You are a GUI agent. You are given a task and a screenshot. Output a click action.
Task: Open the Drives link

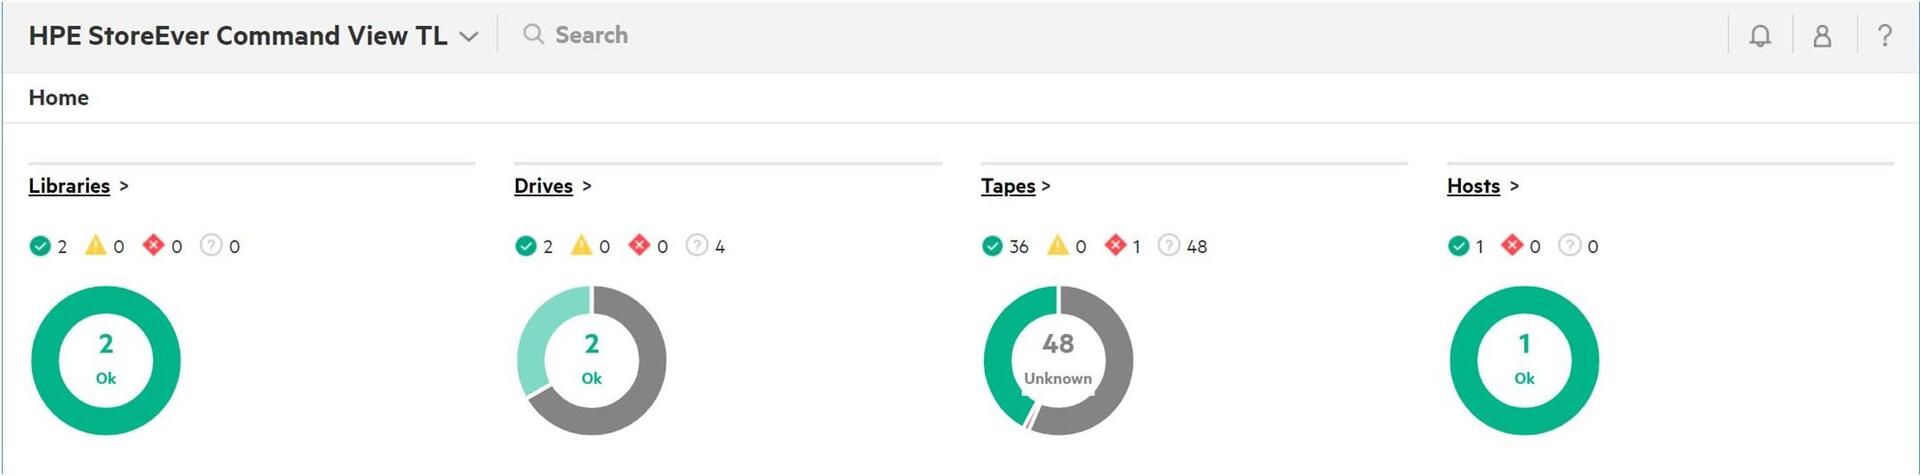[x=543, y=186]
